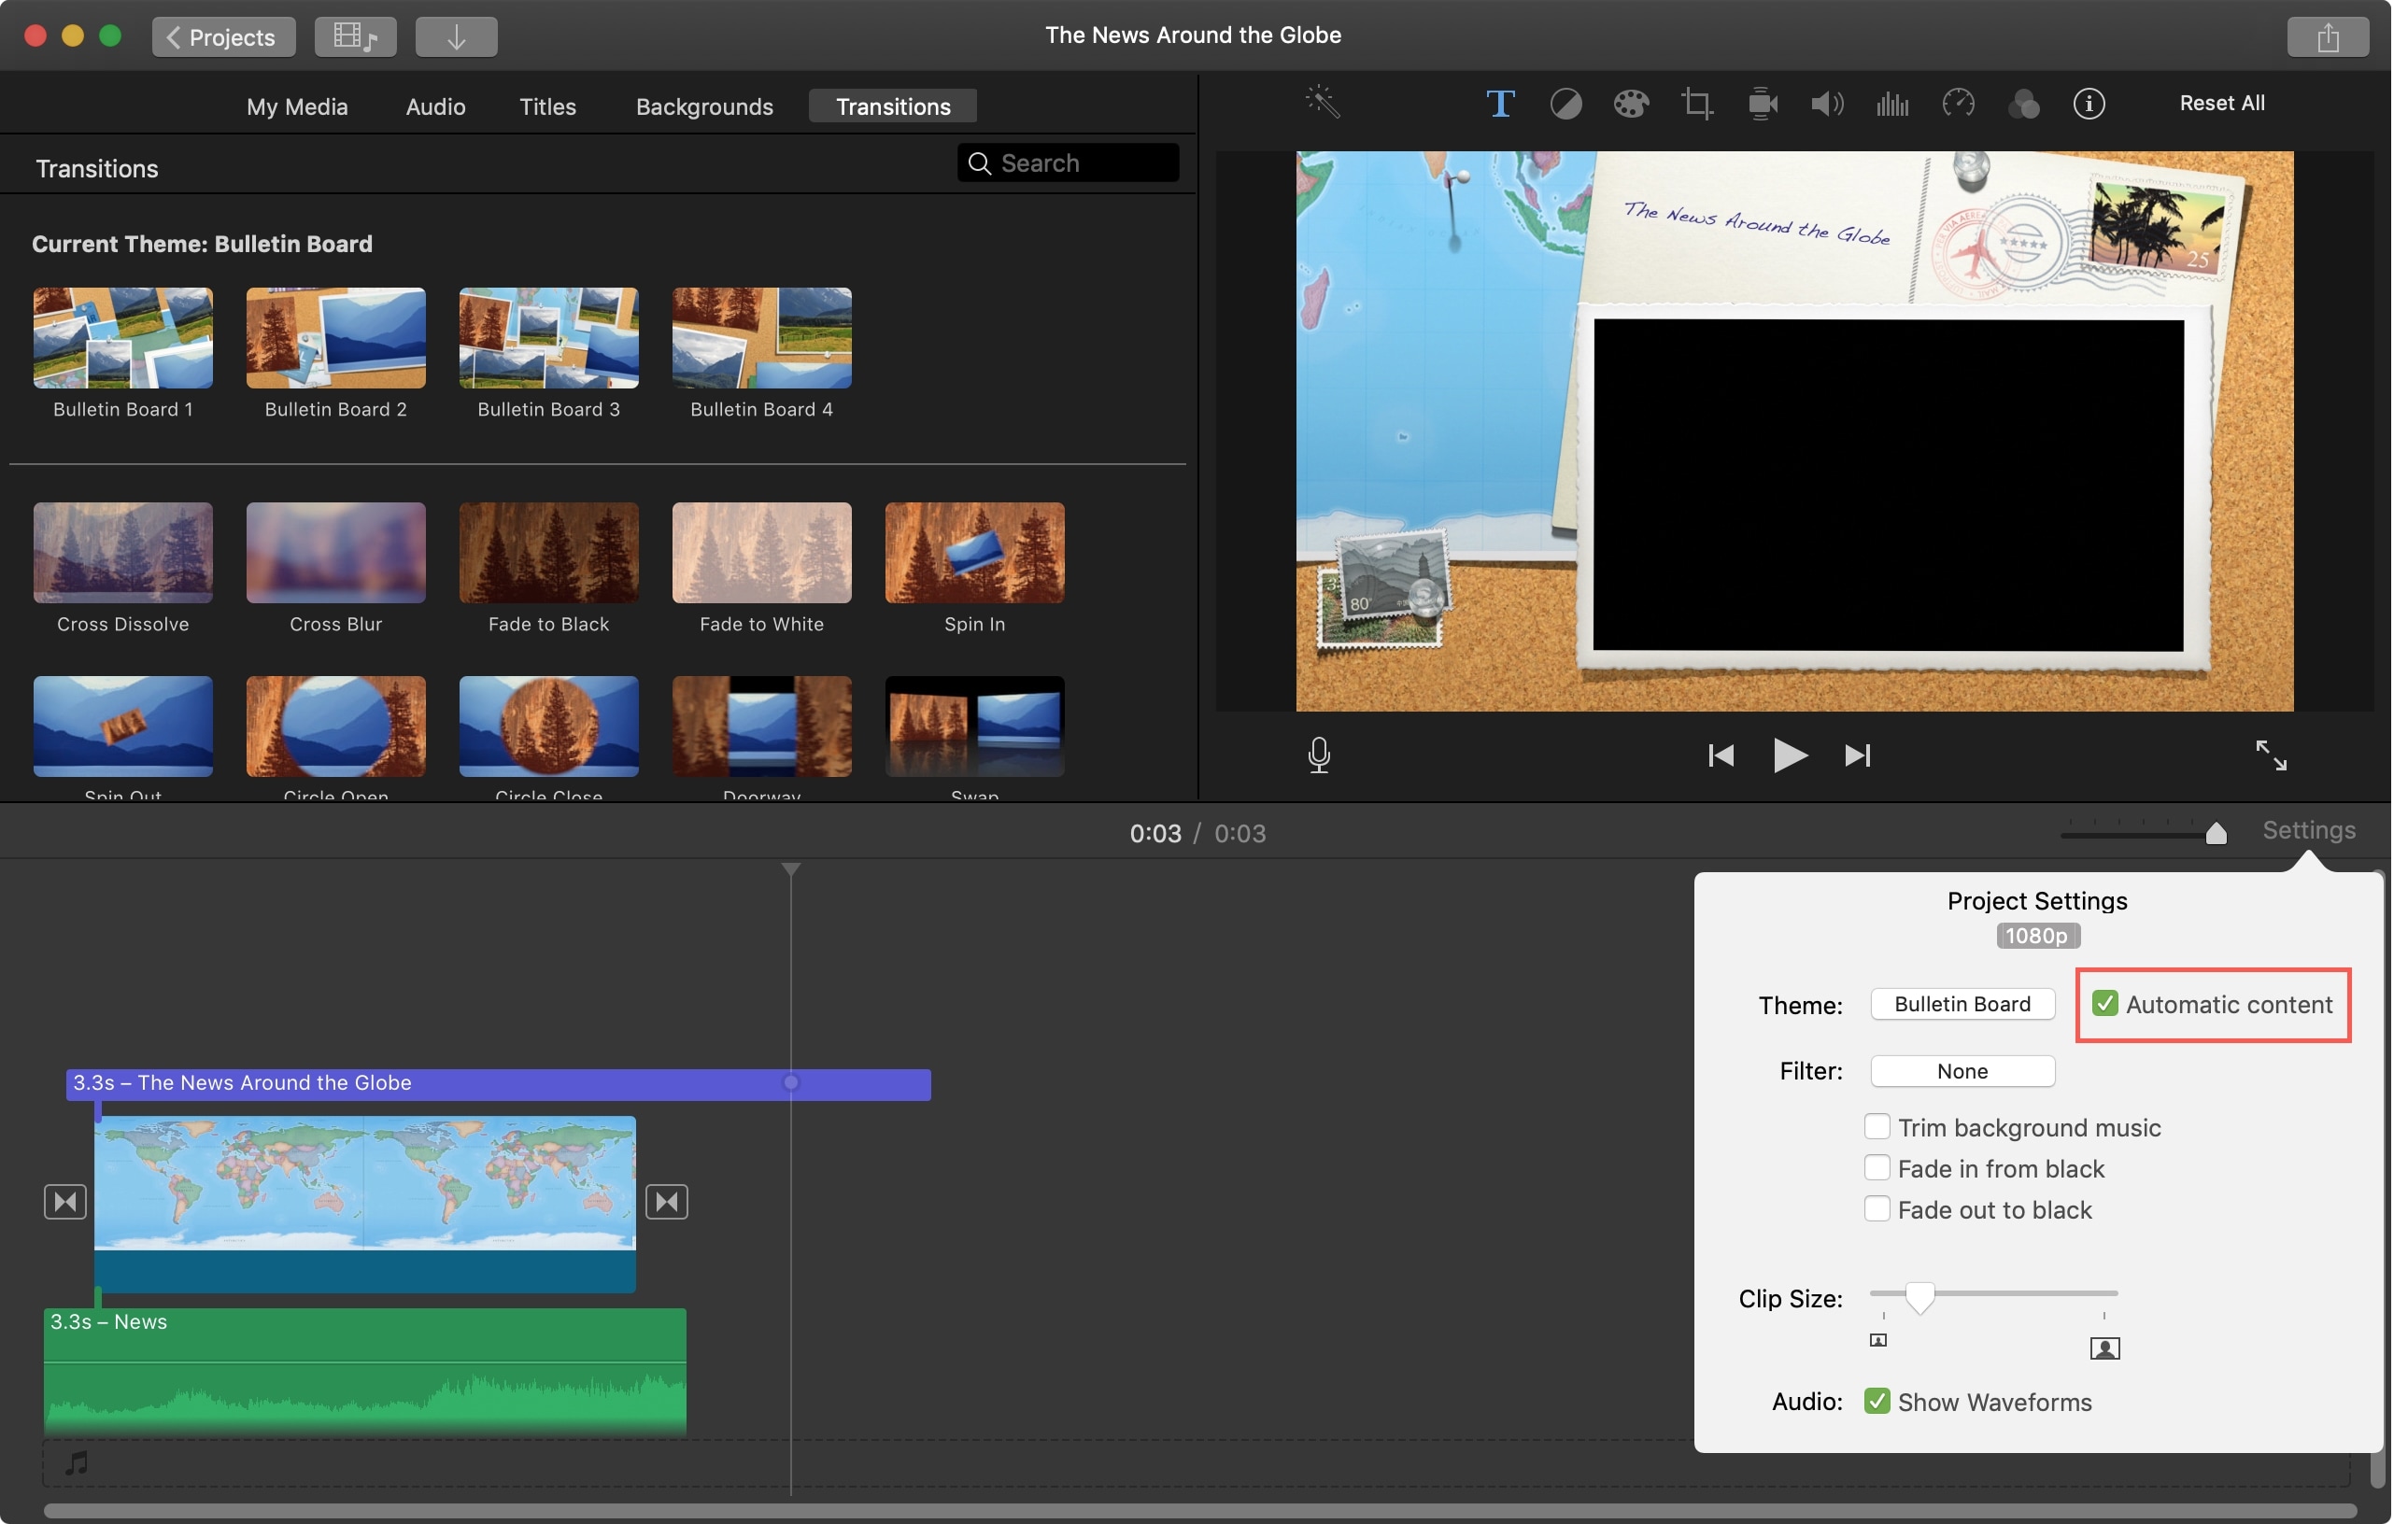
Task: Switch to the Backgrounds tab
Action: click(x=705, y=106)
